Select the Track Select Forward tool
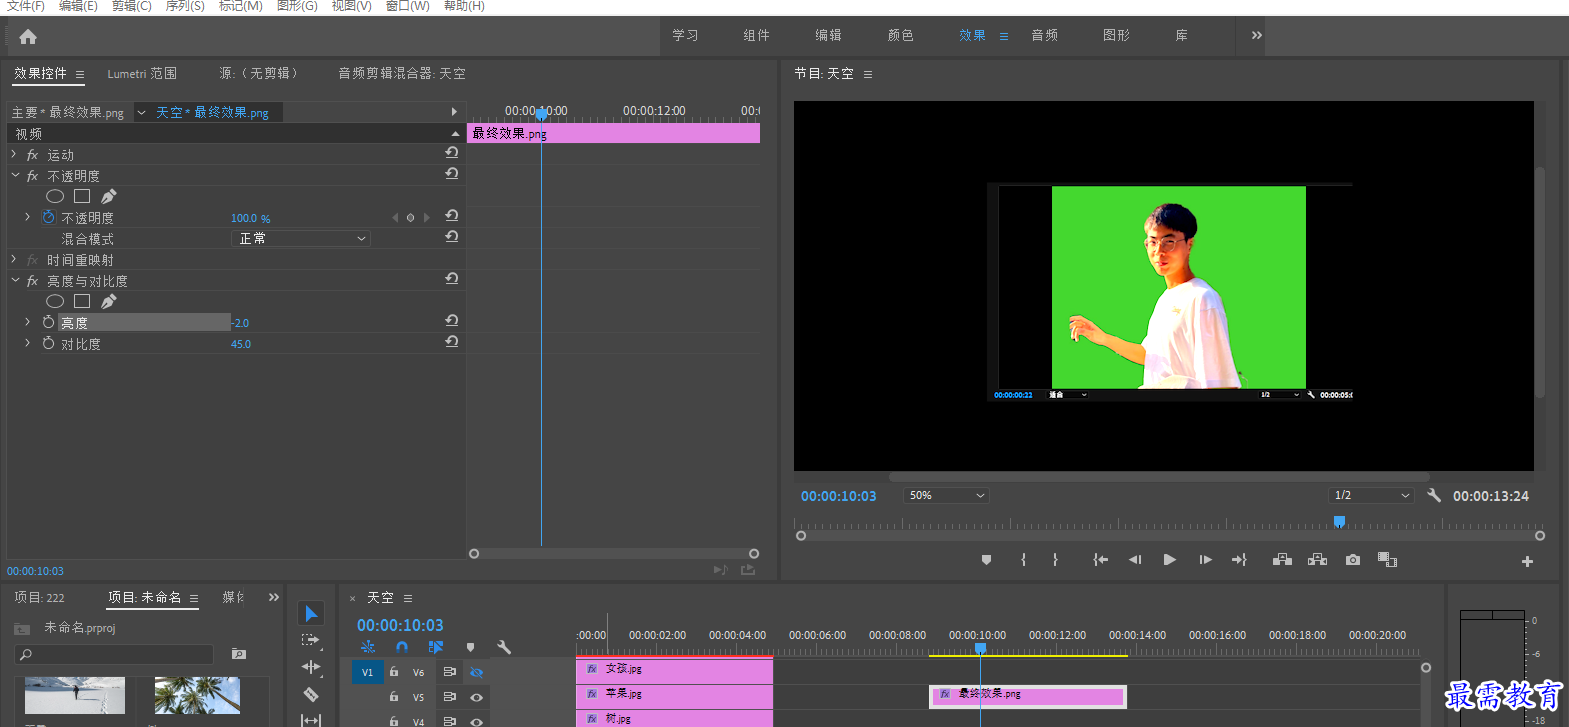1569x727 pixels. (x=311, y=640)
